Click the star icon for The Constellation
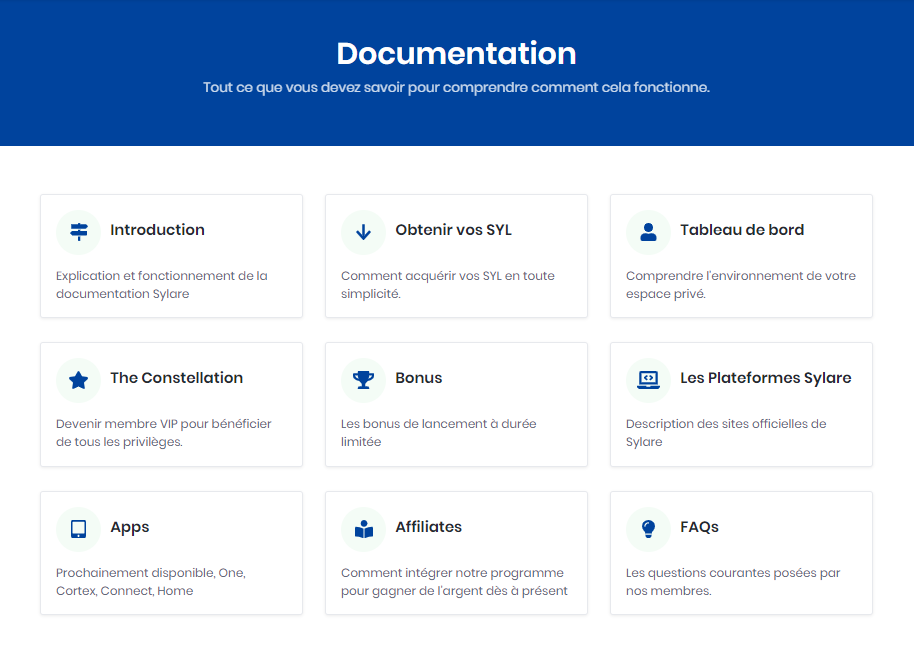914x651 pixels. (79, 380)
